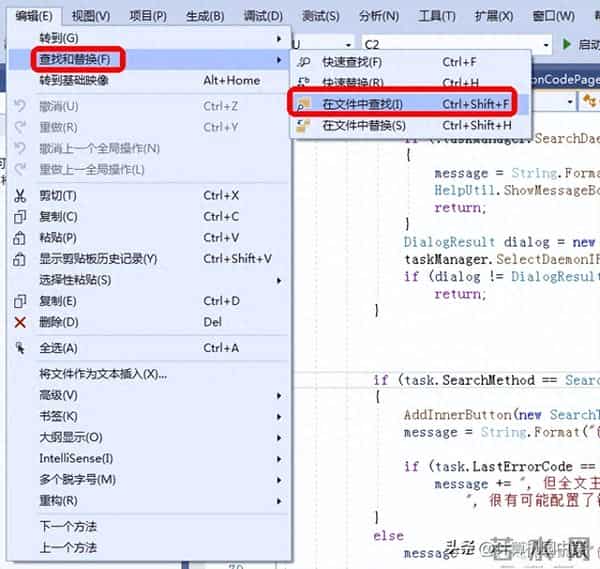Open the 扩展(X) menu
The width and height of the screenshot is (600, 569).
tap(494, 16)
